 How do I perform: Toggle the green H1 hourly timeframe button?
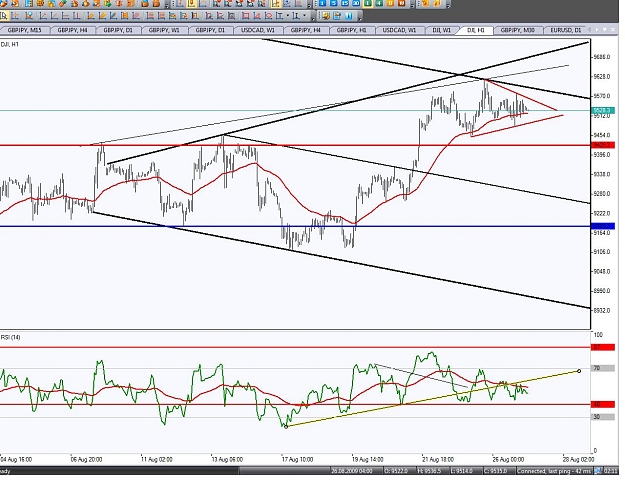(x=368, y=3)
